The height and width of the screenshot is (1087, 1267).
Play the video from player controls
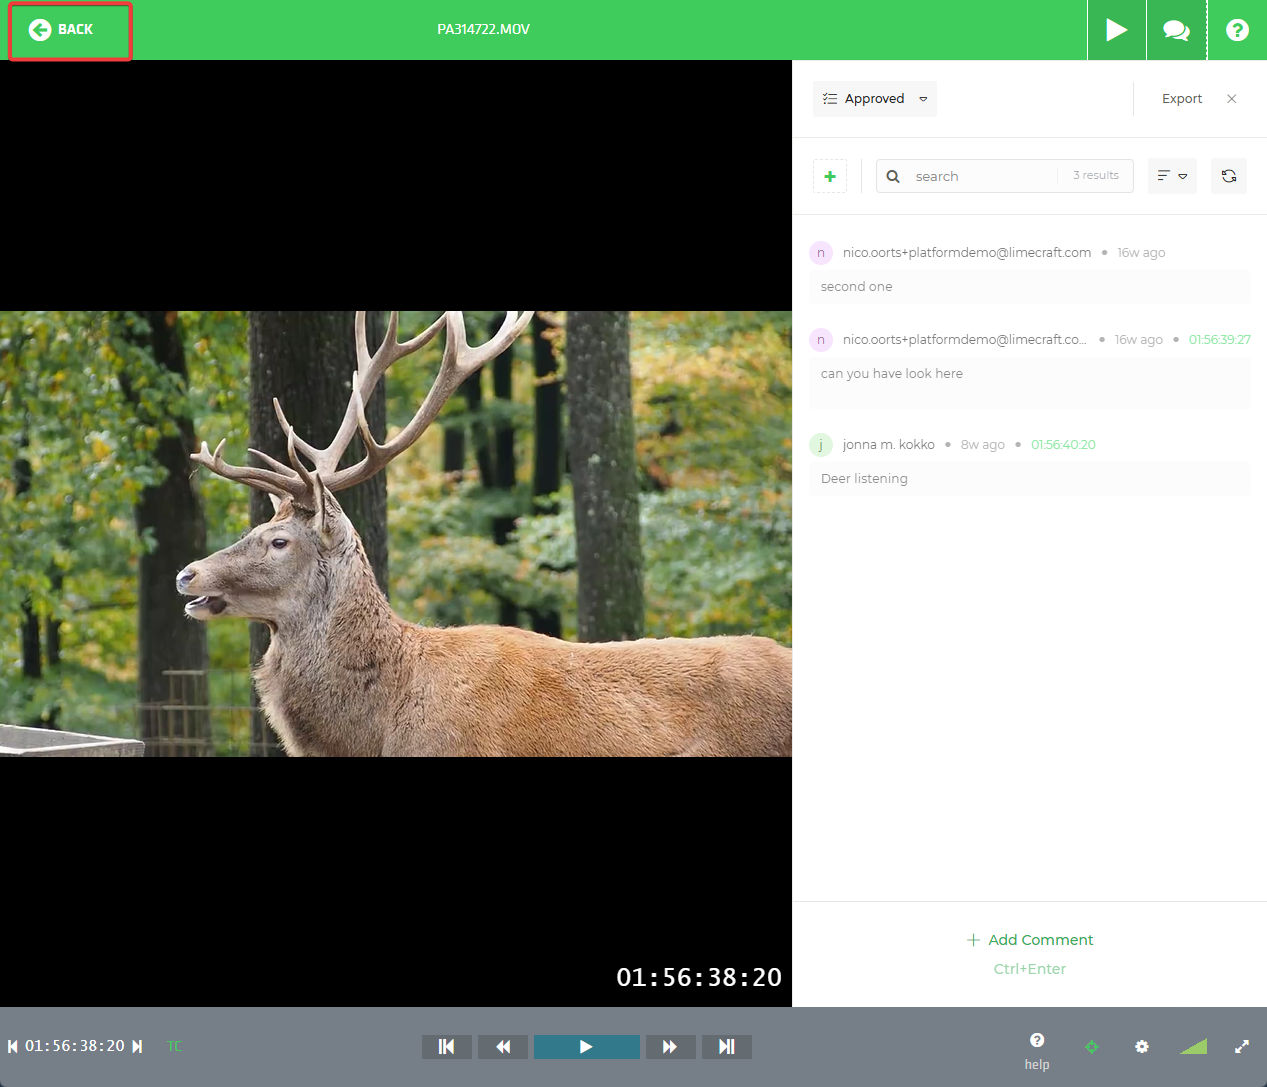click(587, 1047)
